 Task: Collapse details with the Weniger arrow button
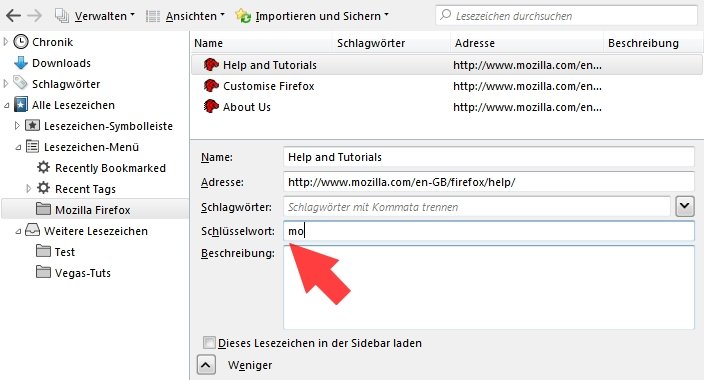point(206,365)
